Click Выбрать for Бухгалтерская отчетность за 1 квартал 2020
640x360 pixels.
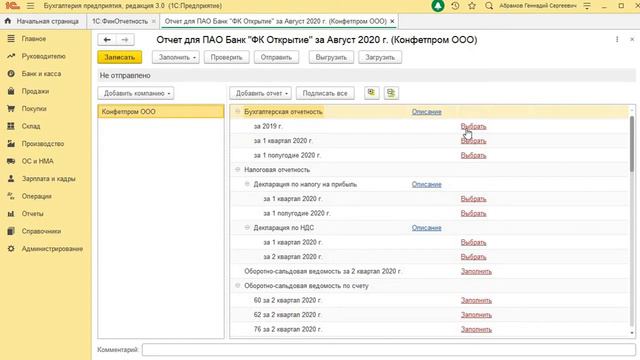pyautogui.click(x=473, y=141)
